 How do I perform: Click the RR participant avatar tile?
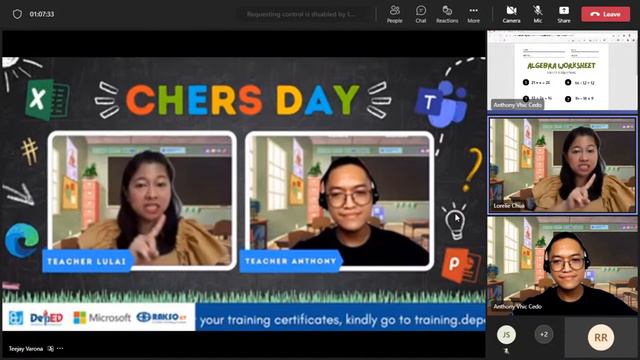click(x=601, y=338)
